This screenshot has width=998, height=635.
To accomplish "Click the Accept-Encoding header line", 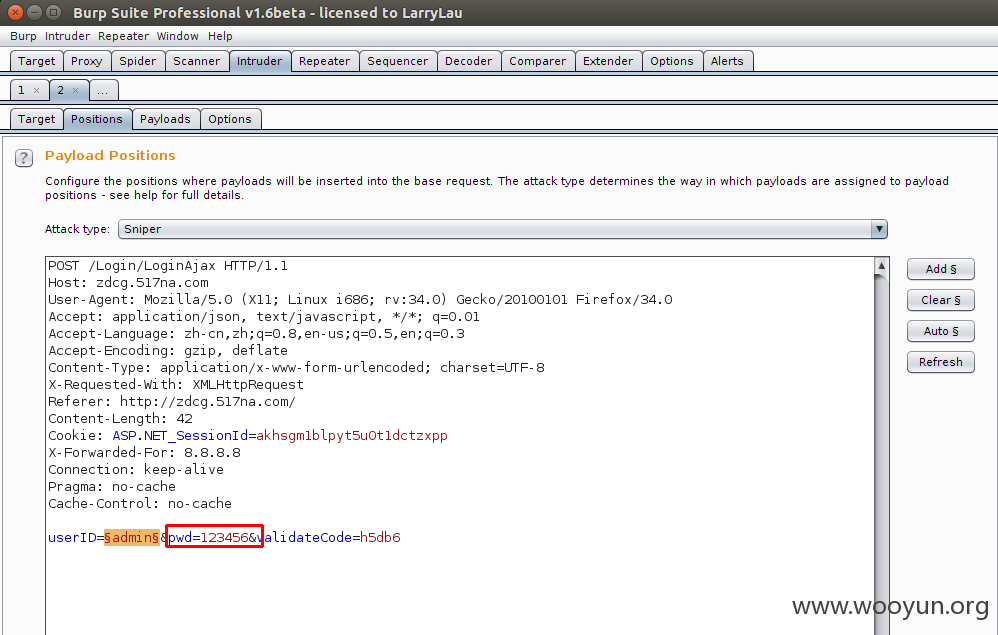I will point(168,351).
